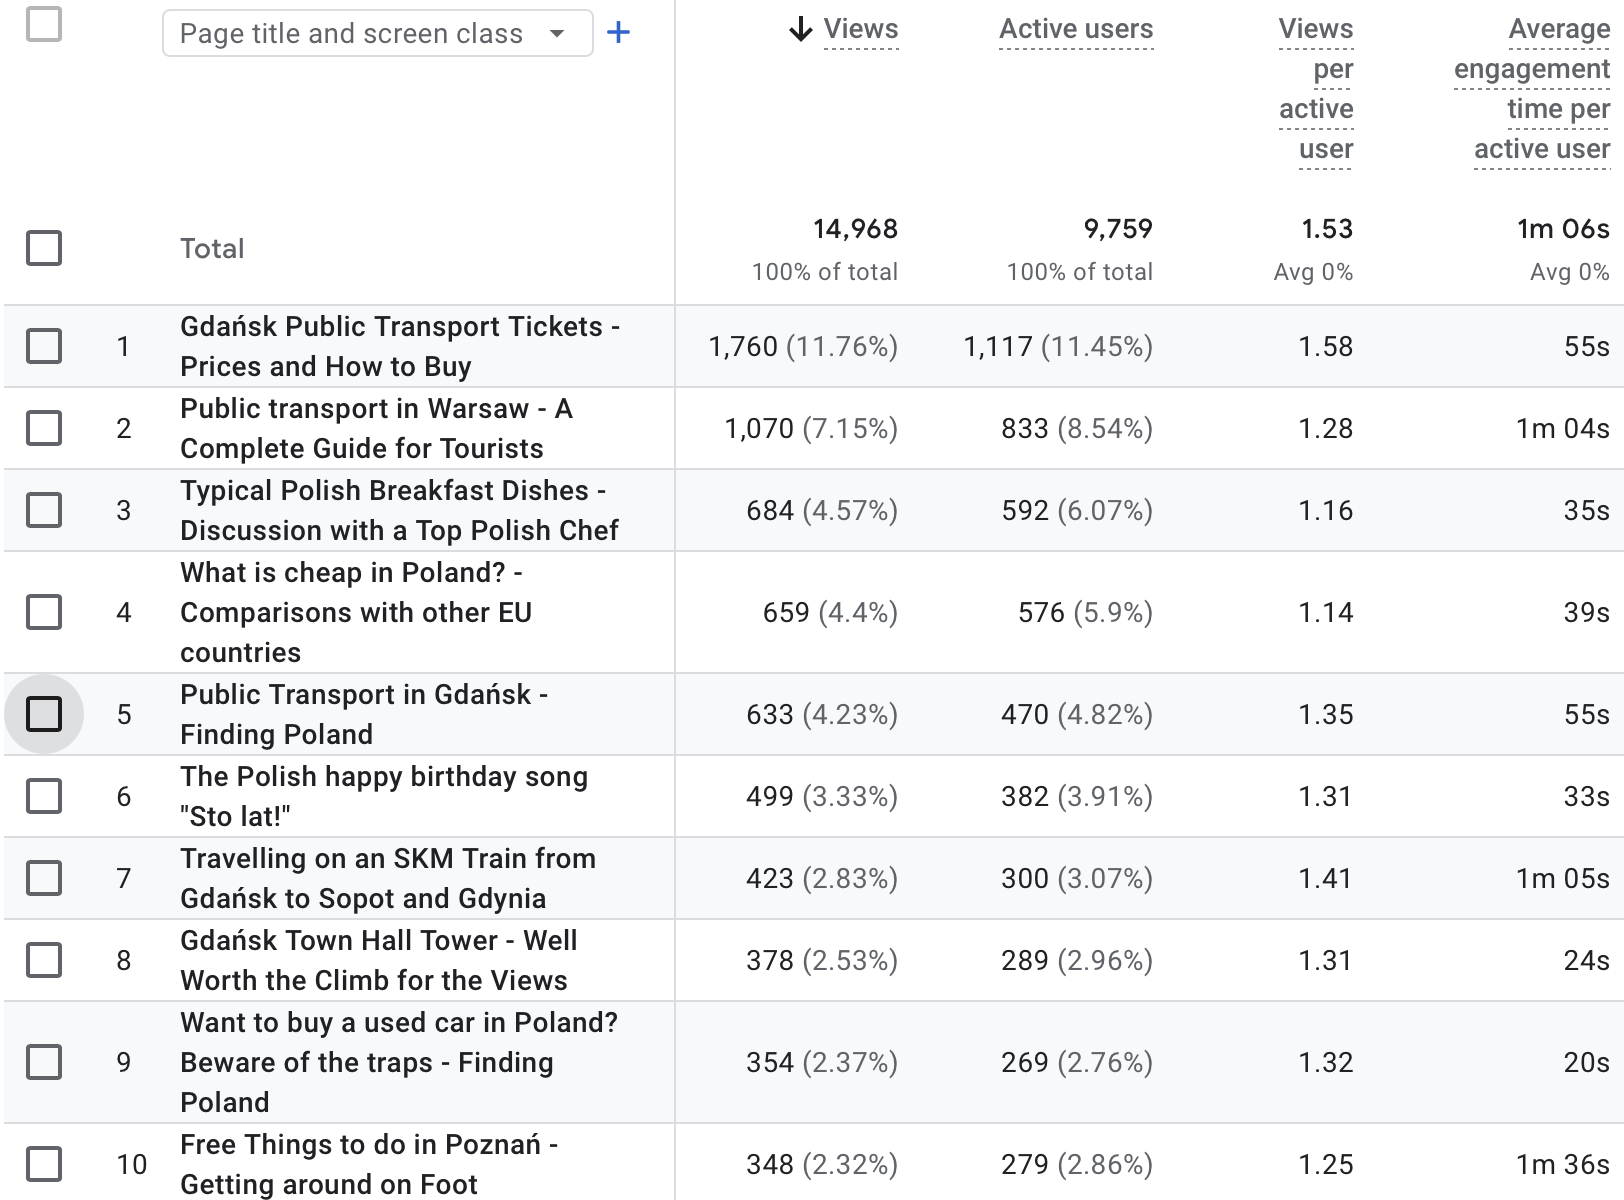Select the Gdańsk Public Transport Tickets row checkbox
Viewport: 1624px width, 1200px height.
click(x=44, y=346)
